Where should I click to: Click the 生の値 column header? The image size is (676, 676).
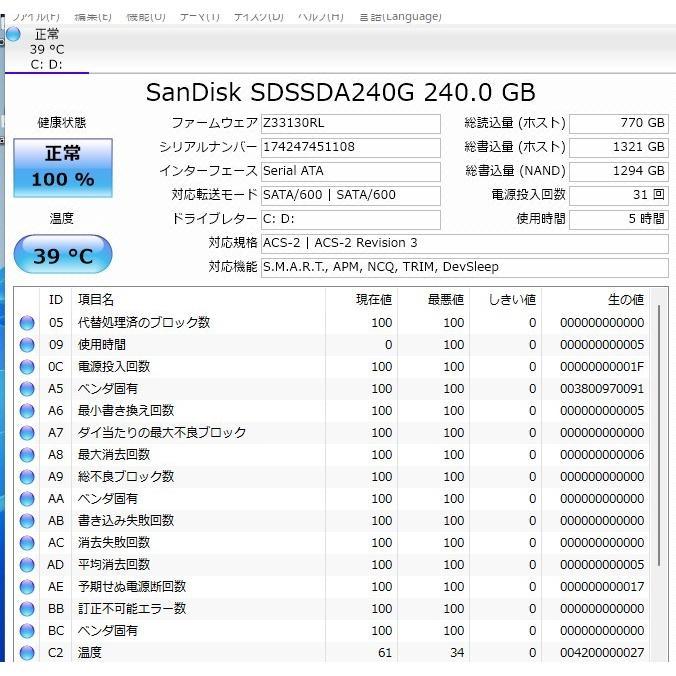coord(595,300)
